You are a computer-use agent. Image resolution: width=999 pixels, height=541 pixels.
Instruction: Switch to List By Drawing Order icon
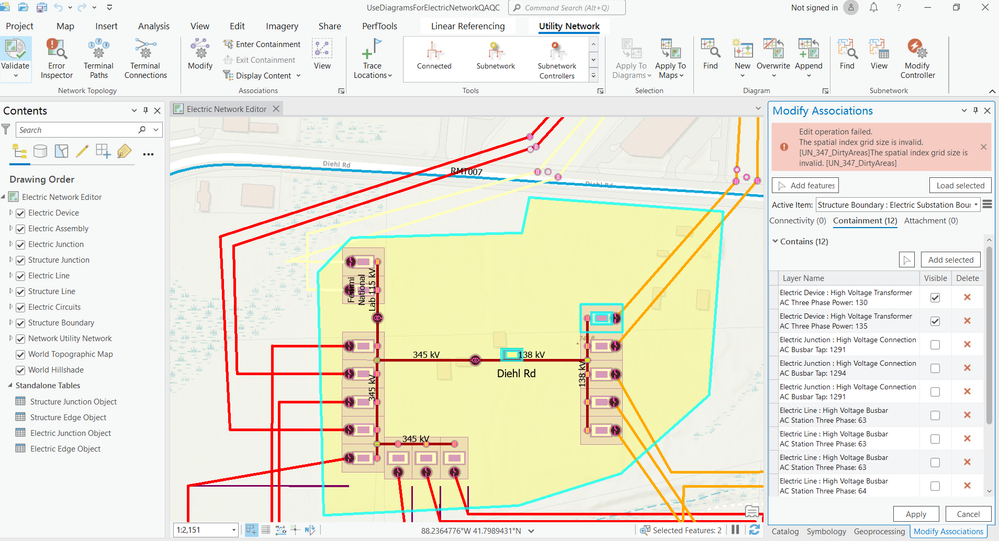click(x=19, y=152)
